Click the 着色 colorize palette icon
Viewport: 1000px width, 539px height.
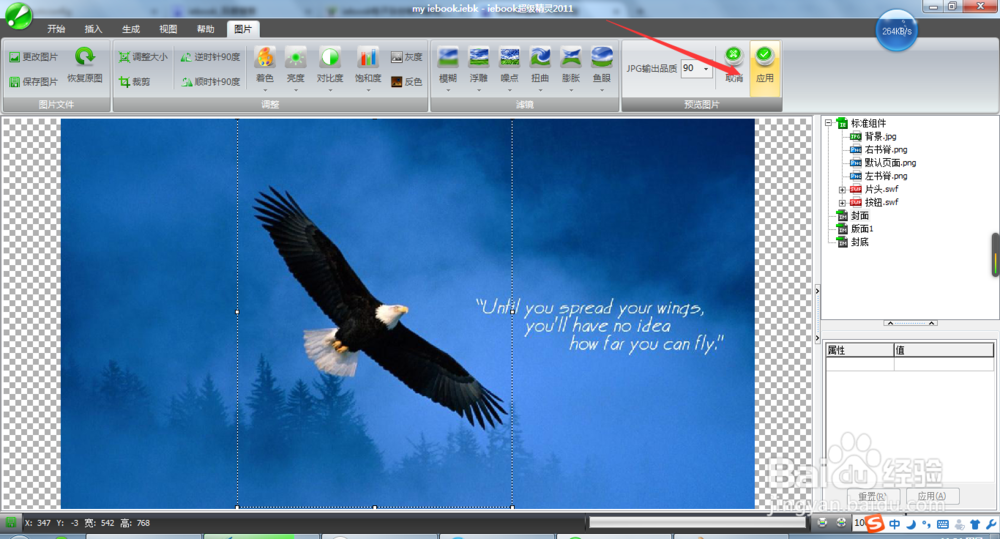pyautogui.click(x=265, y=57)
